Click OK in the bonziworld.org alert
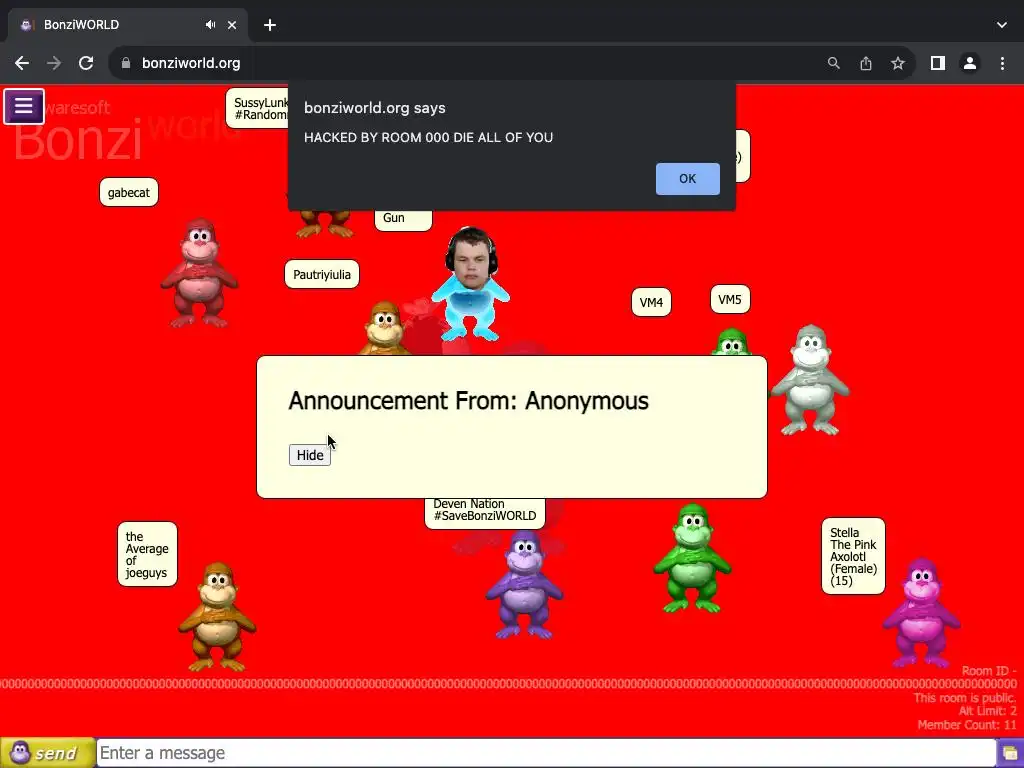The height and width of the screenshot is (768, 1024). click(x=688, y=179)
